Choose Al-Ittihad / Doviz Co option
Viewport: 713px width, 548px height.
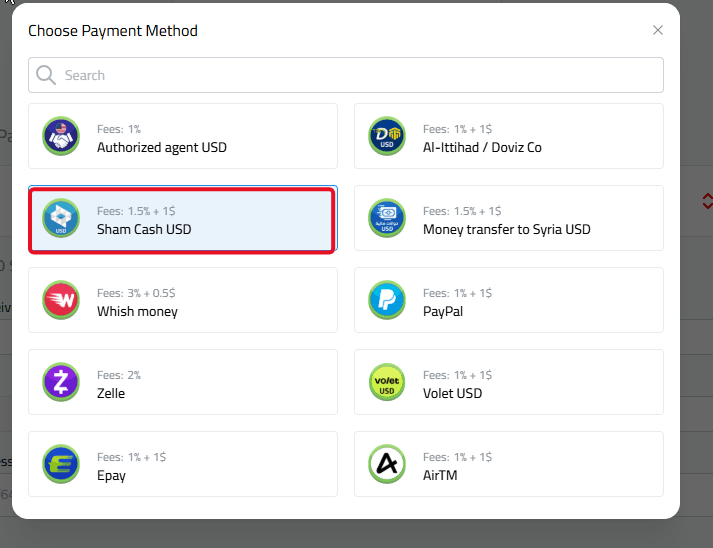[509, 136]
